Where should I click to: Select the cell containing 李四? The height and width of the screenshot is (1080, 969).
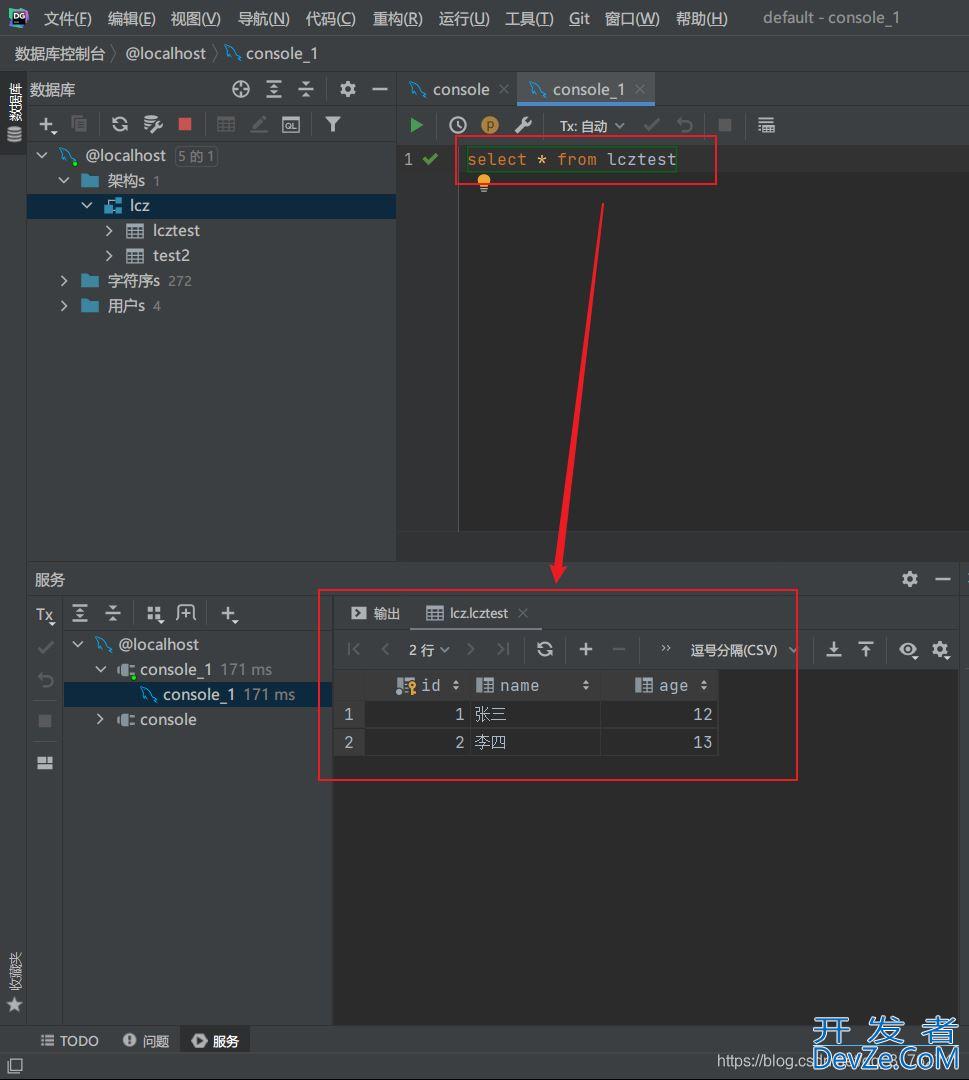535,742
